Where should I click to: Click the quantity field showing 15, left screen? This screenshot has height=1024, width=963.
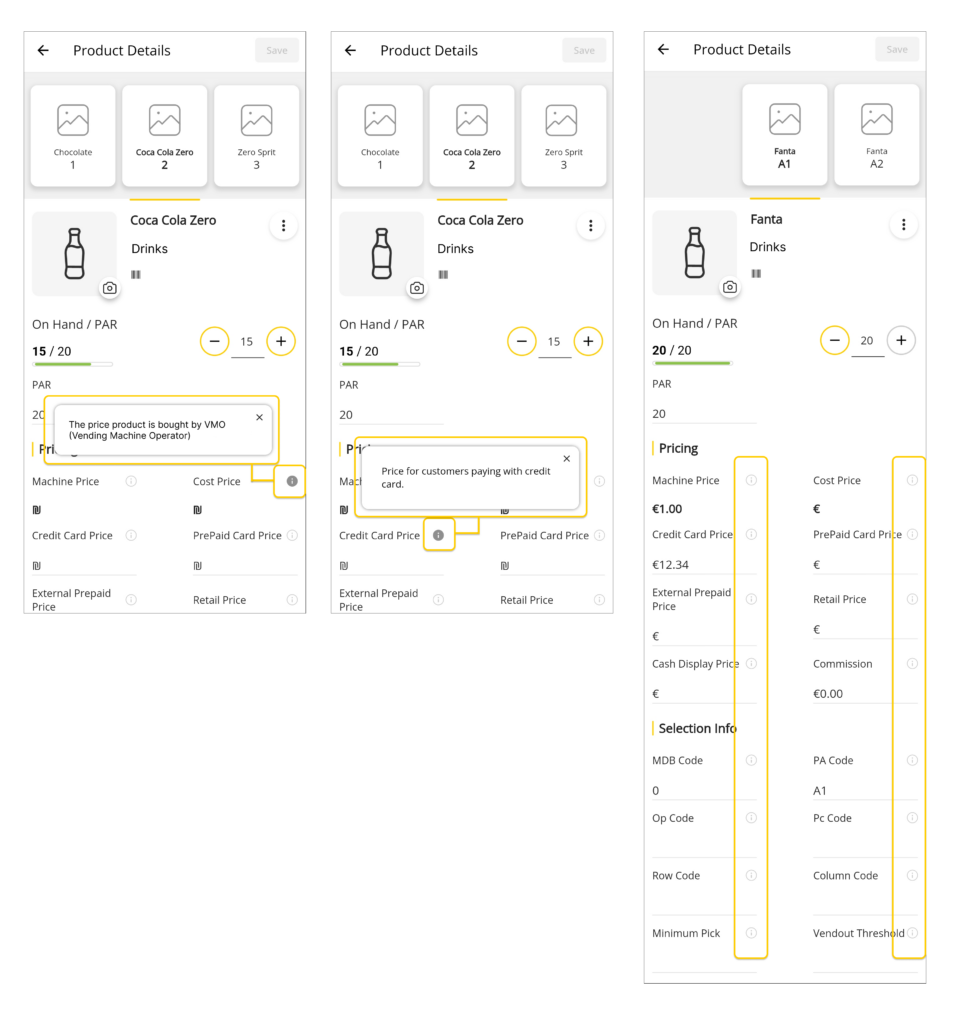click(x=247, y=342)
